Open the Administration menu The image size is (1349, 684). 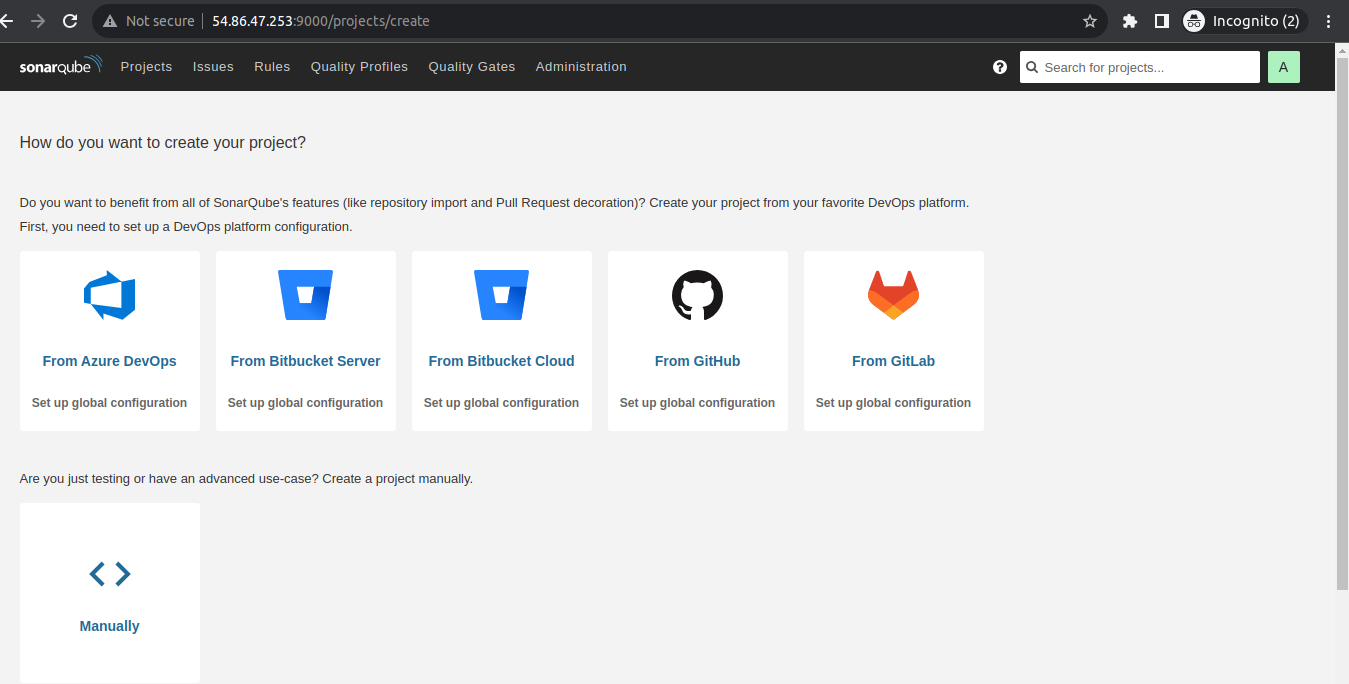581,67
